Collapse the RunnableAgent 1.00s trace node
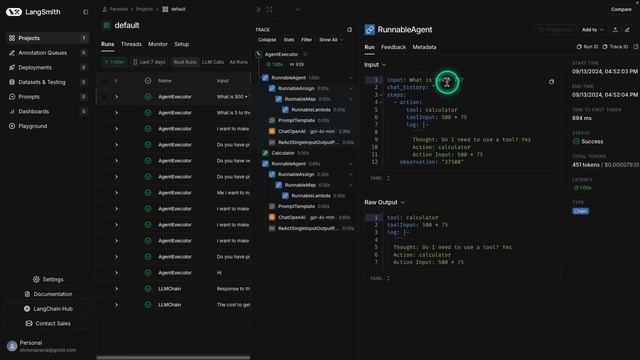This screenshot has height=360, width=640. pos(351,78)
